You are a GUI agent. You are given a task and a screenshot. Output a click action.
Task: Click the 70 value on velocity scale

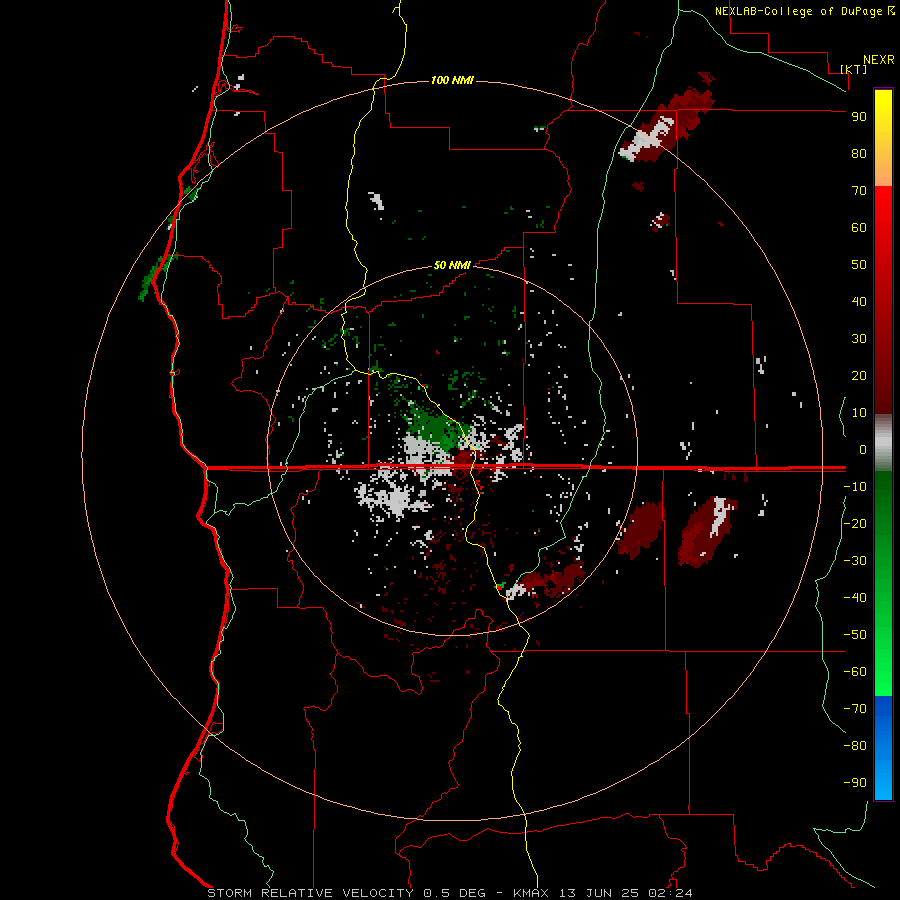point(859,191)
